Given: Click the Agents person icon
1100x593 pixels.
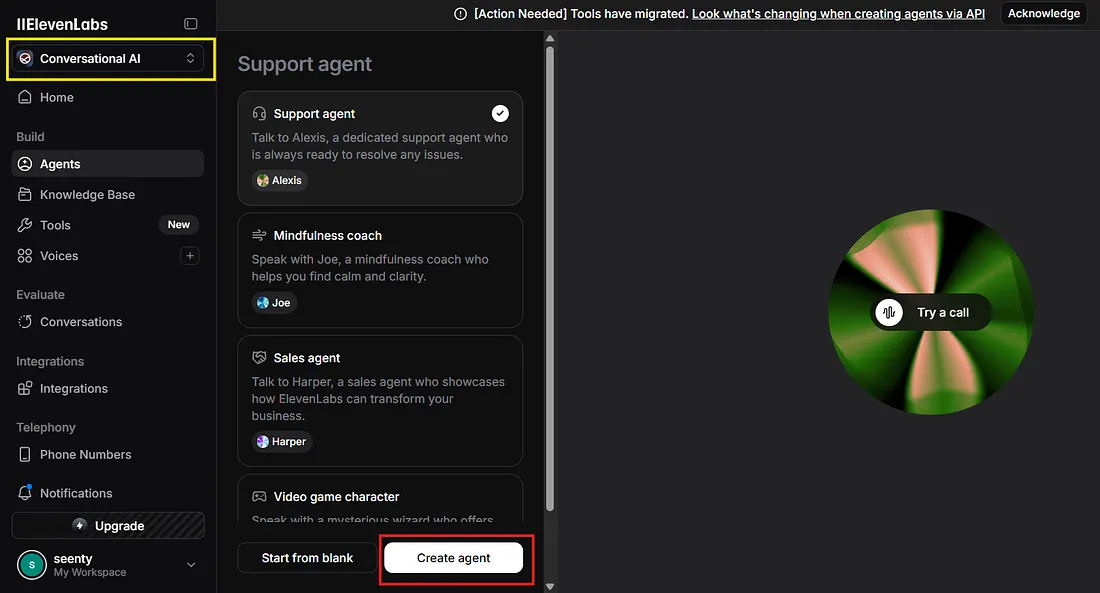Looking at the screenshot, I should coord(25,164).
